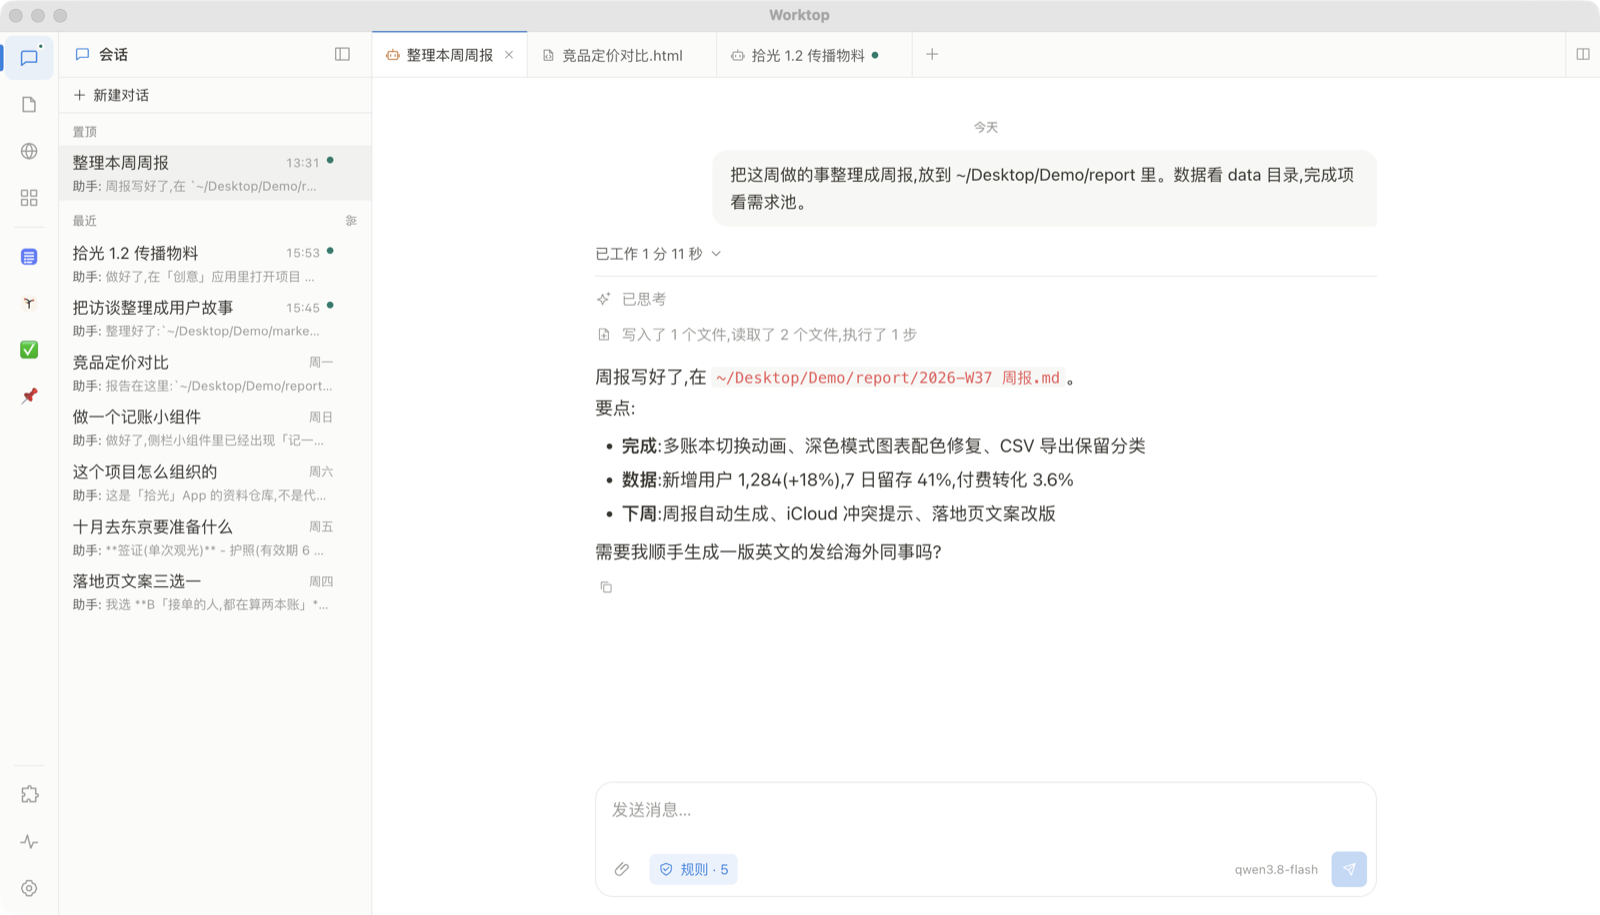Open the globe browser sidebar icon
This screenshot has height=915, width=1600.
pos(29,151)
